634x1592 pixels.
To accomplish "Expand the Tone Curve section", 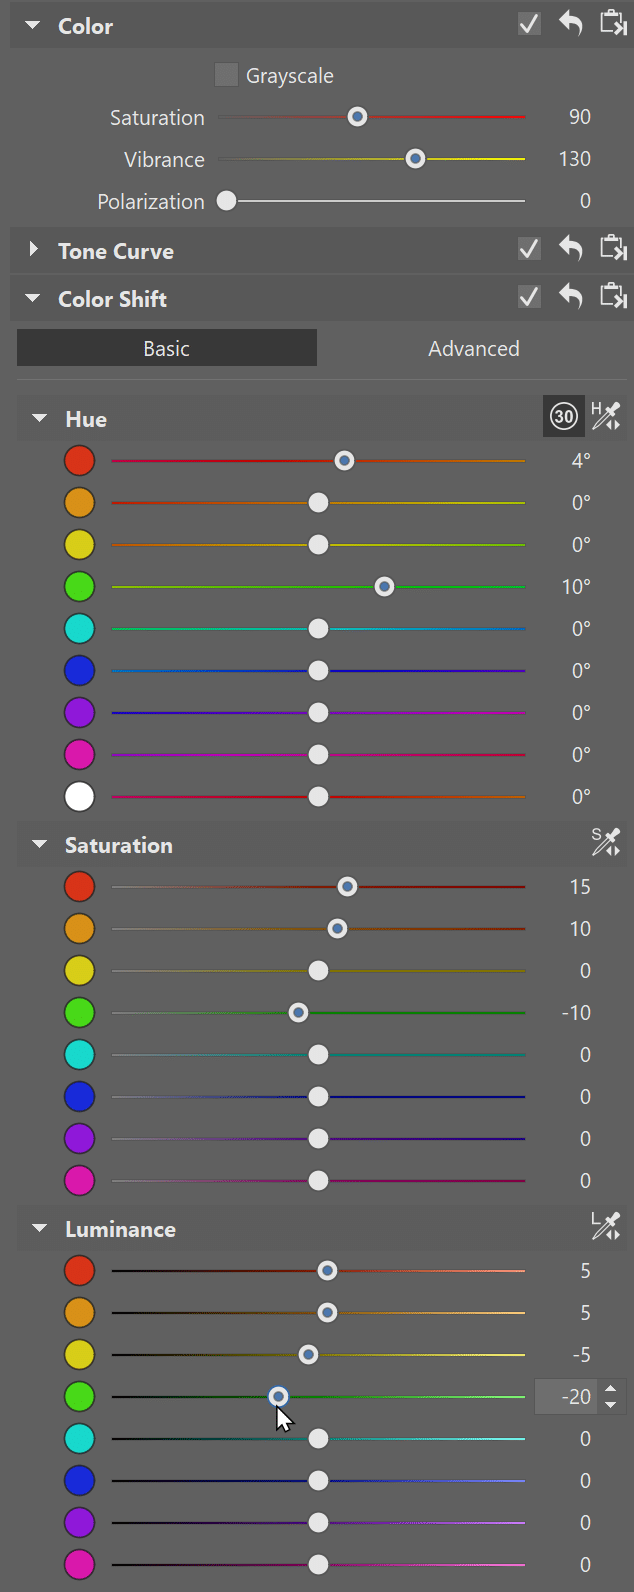I will point(33,249).
